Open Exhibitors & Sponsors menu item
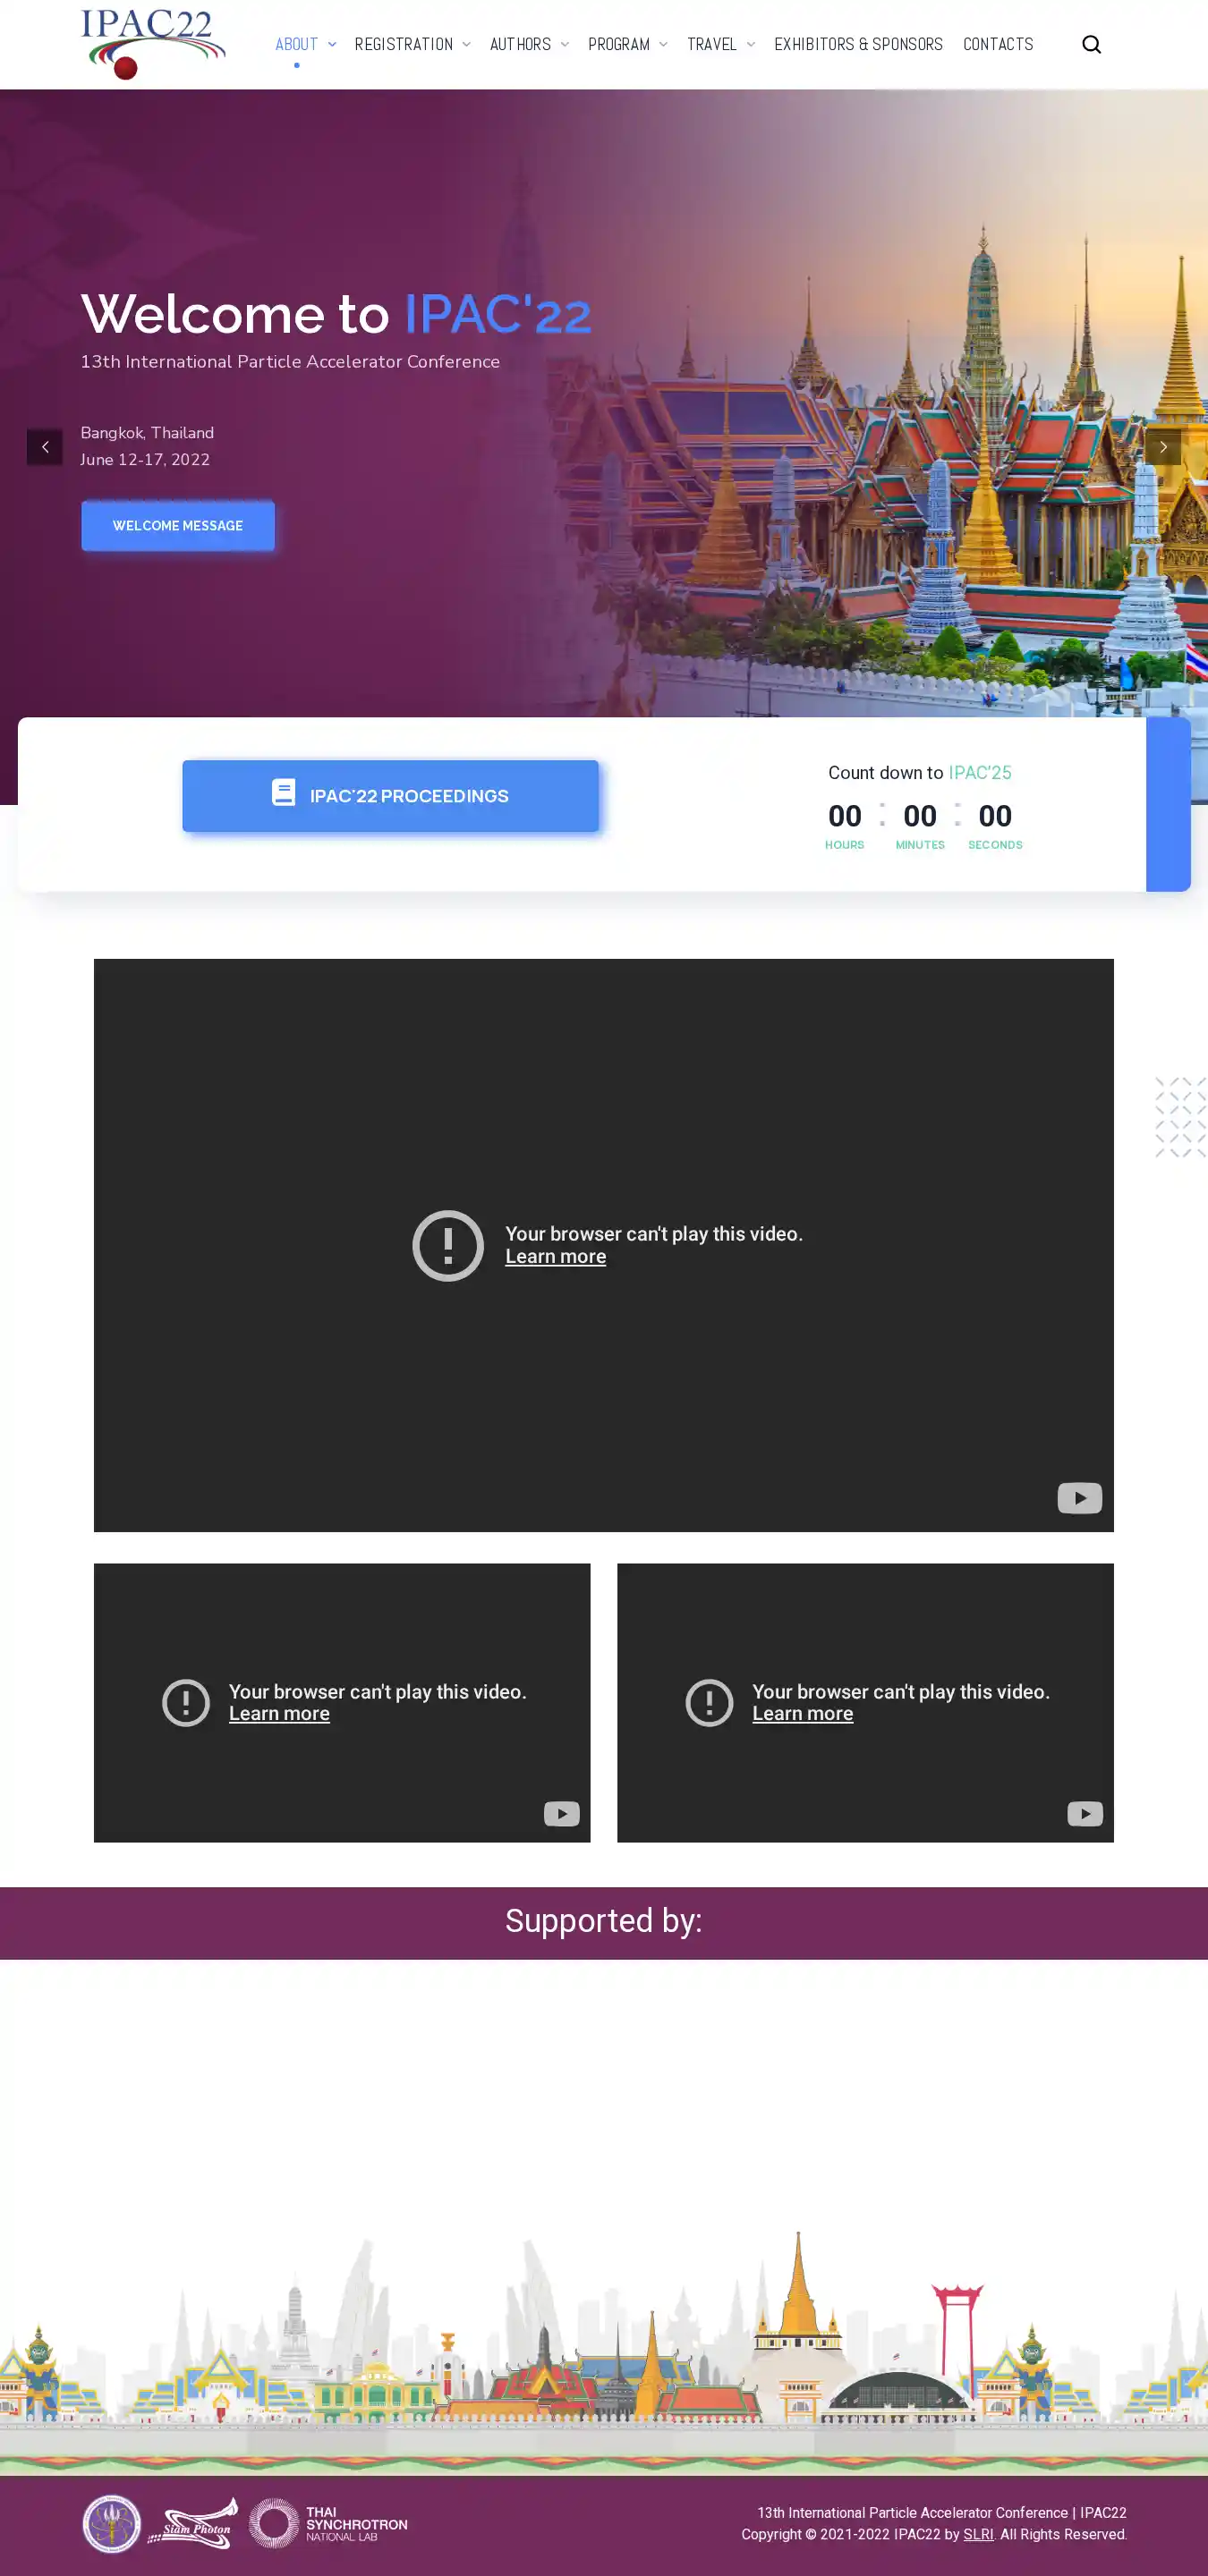 [858, 44]
